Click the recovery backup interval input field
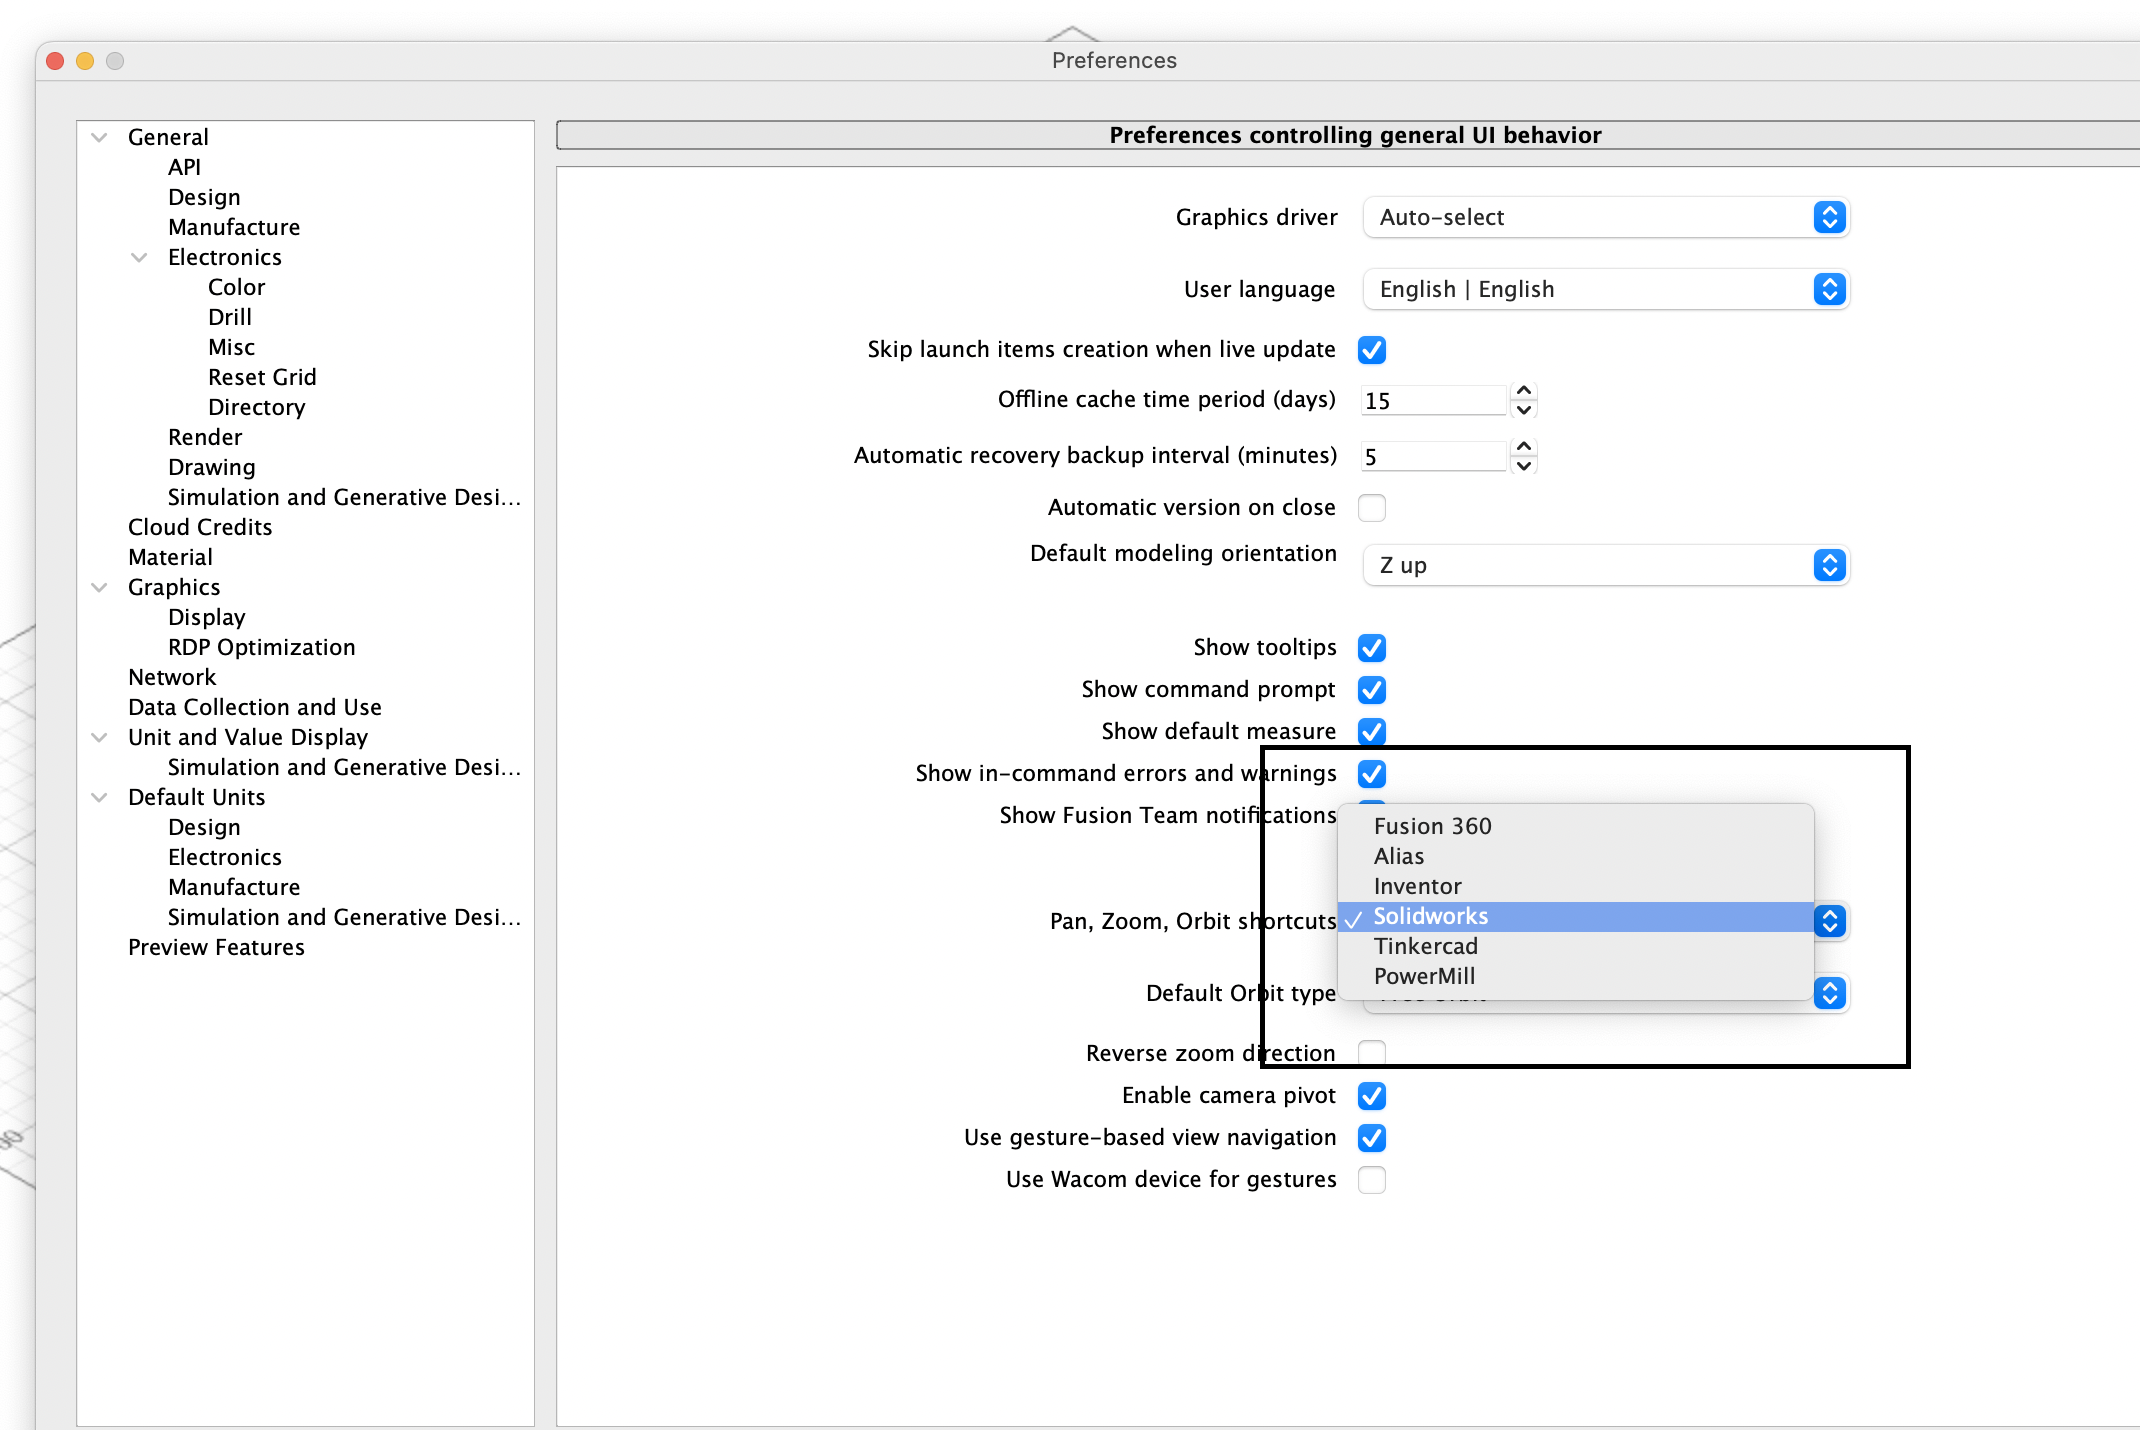The width and height of the screenshot is (2140, 1430). tap(1434, 457)
